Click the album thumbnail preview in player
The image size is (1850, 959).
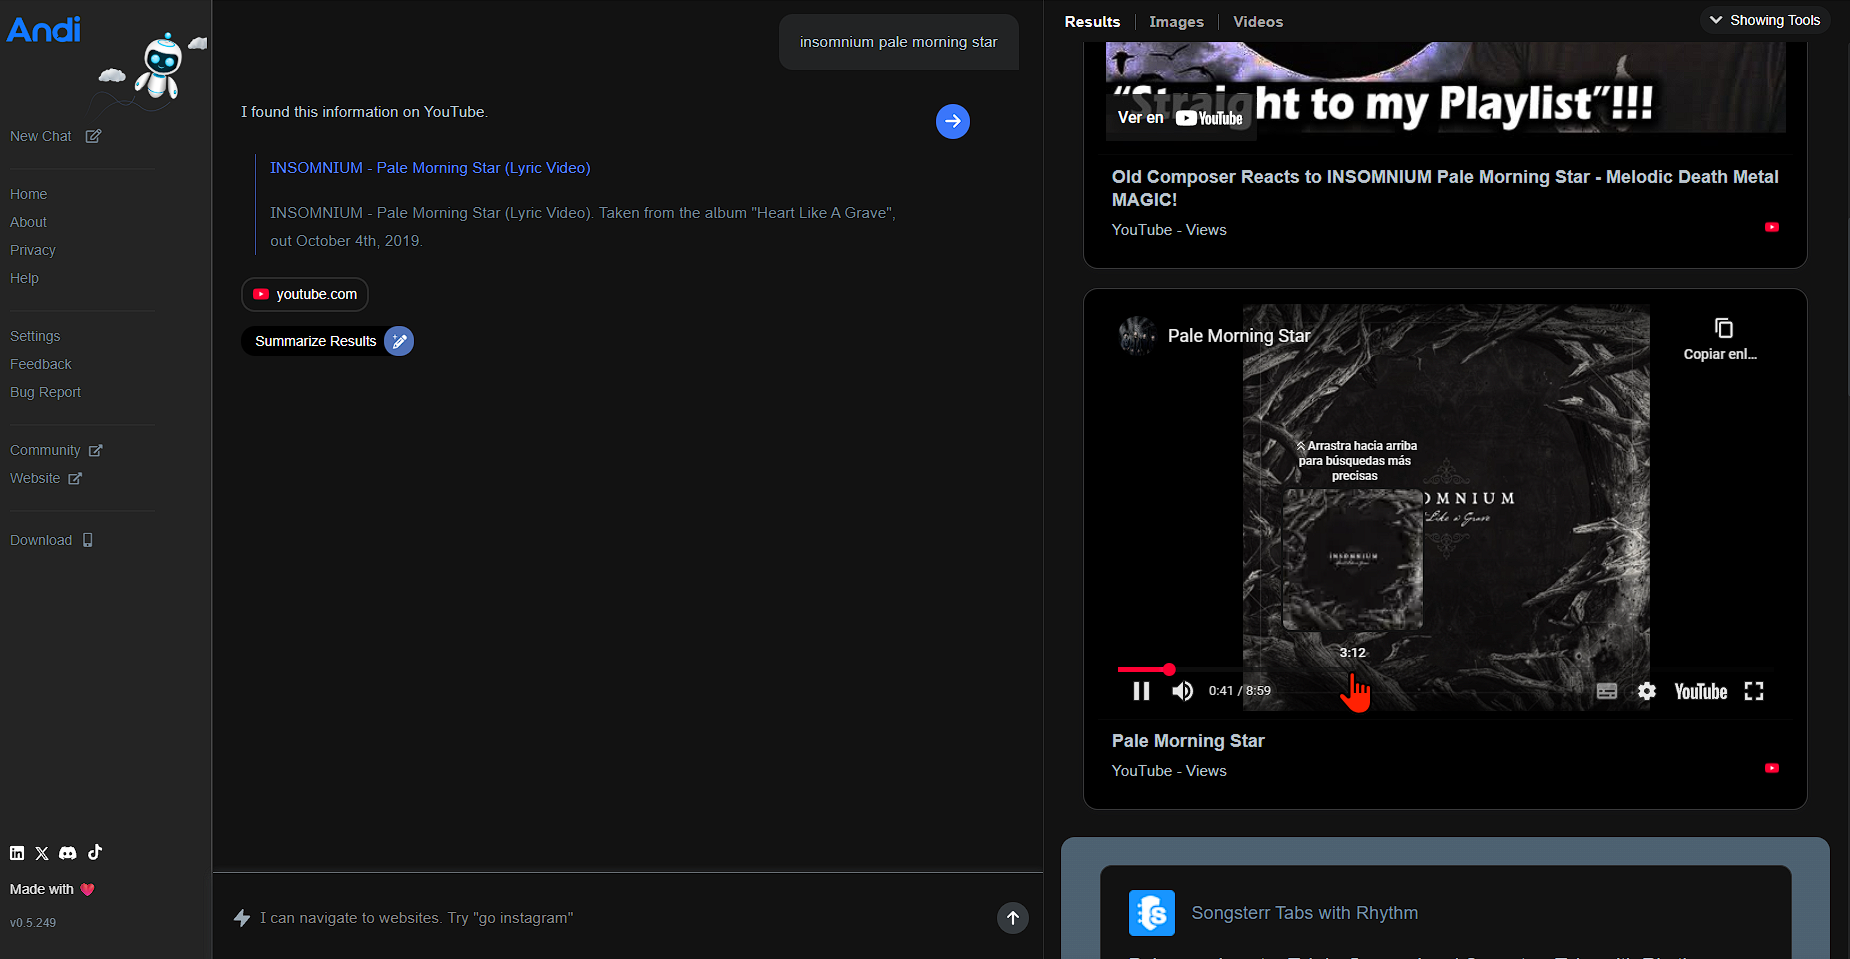pyautogui.click(x=1353, y=561)
